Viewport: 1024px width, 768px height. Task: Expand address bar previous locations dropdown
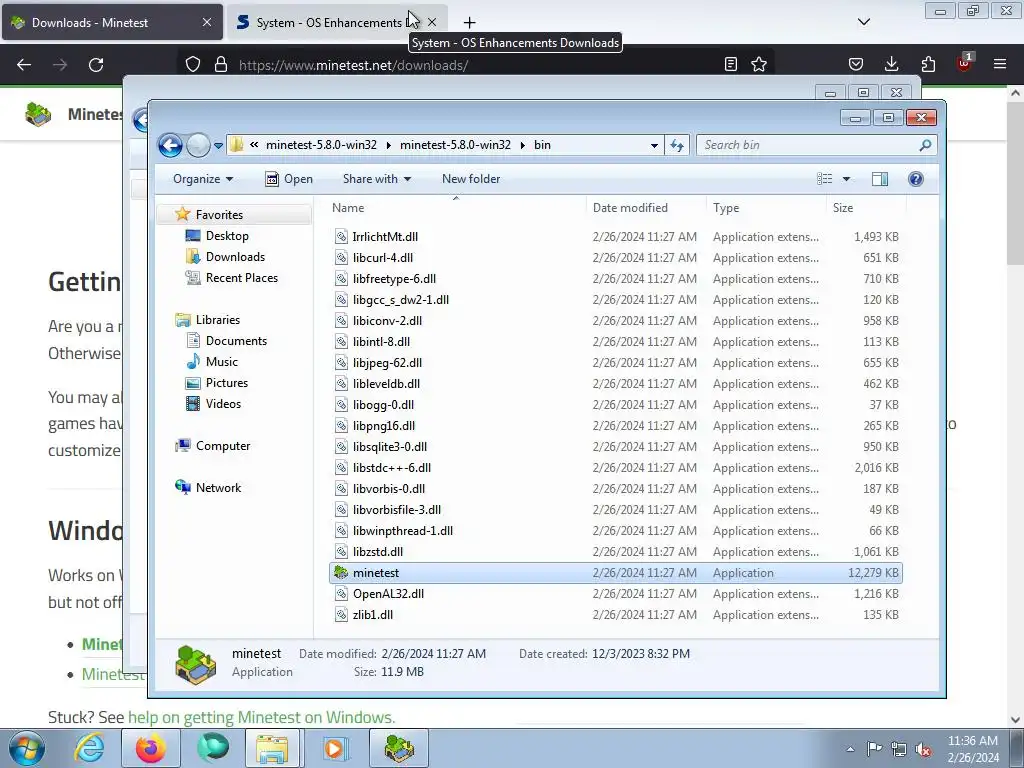[654, 146]
